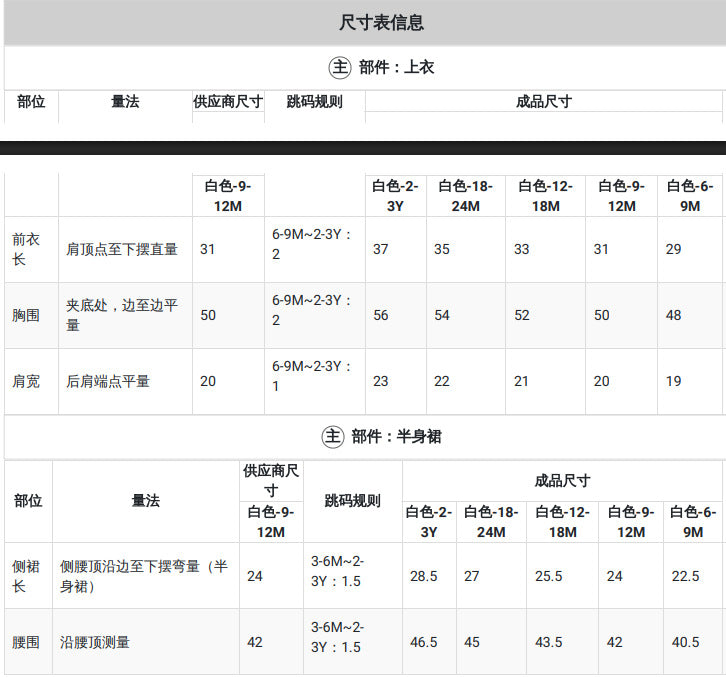Click the 夹底处，边至边平量 measurement cell
Image resolution: width=726 pixels, height=678 pixels.
pos(122,315)
